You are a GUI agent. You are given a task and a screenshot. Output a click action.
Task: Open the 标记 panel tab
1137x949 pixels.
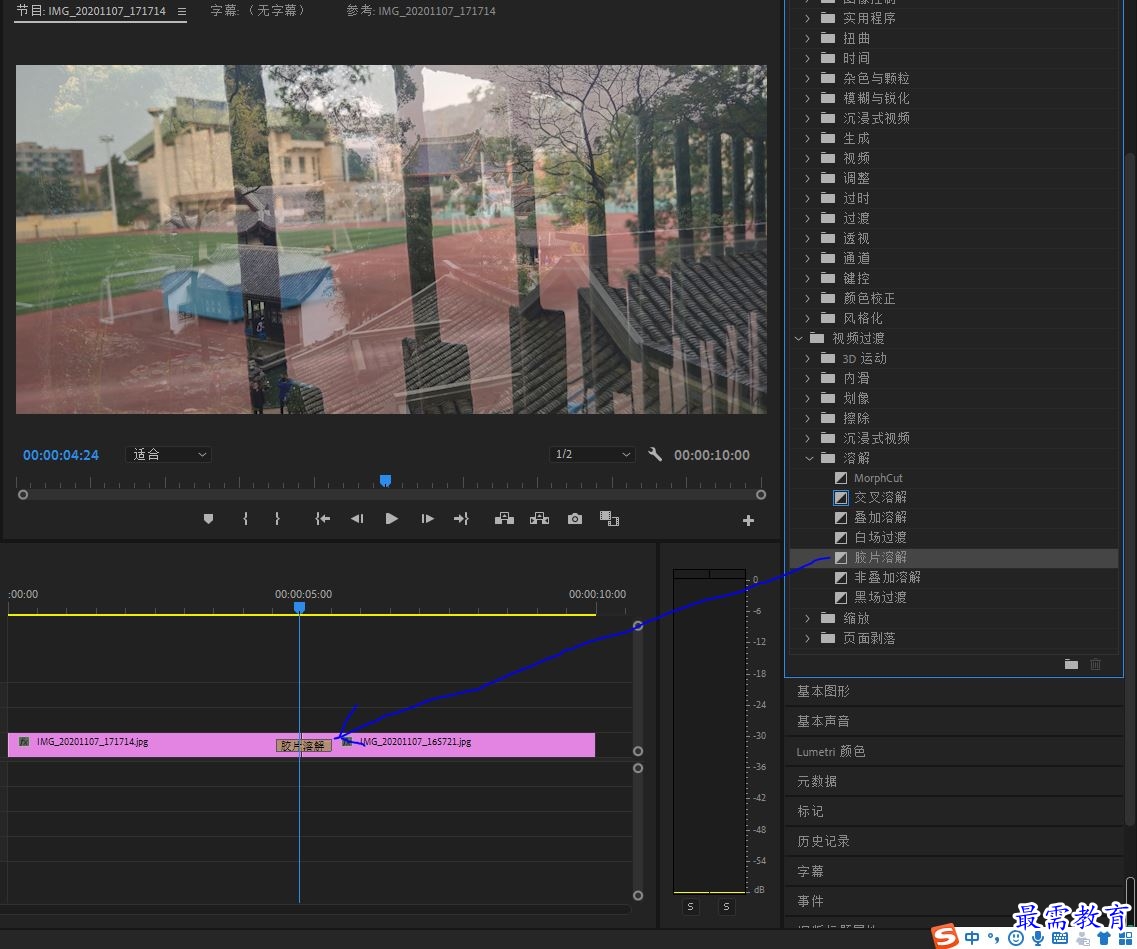(x=810, y=811)
